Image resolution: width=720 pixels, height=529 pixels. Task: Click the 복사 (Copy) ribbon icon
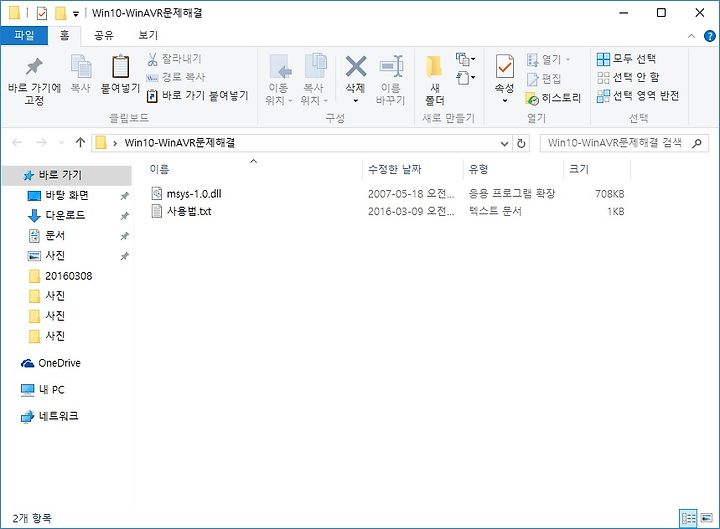(x=81, y=73)
